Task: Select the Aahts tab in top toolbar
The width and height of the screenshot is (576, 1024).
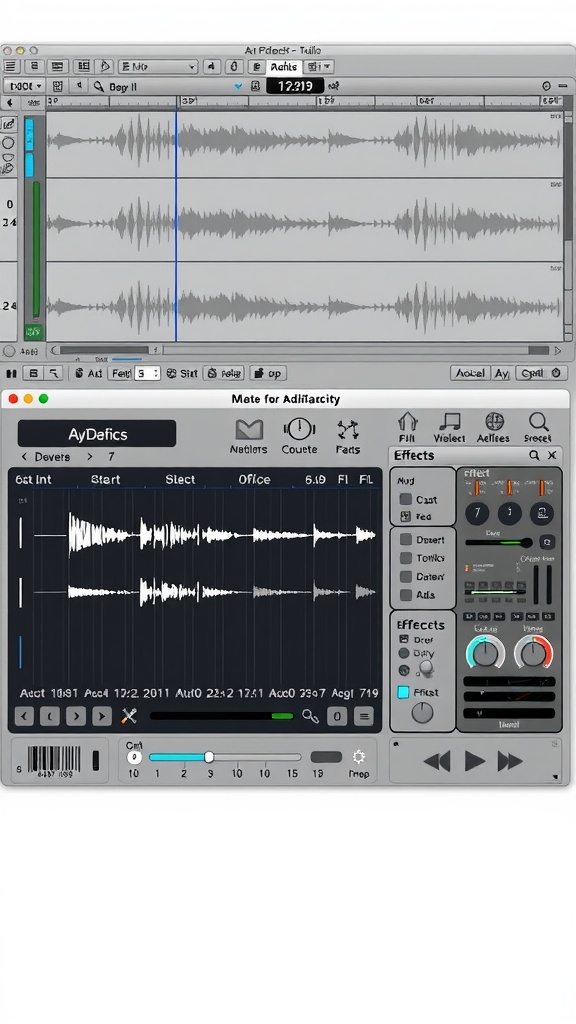Action: tap(284, 67)
